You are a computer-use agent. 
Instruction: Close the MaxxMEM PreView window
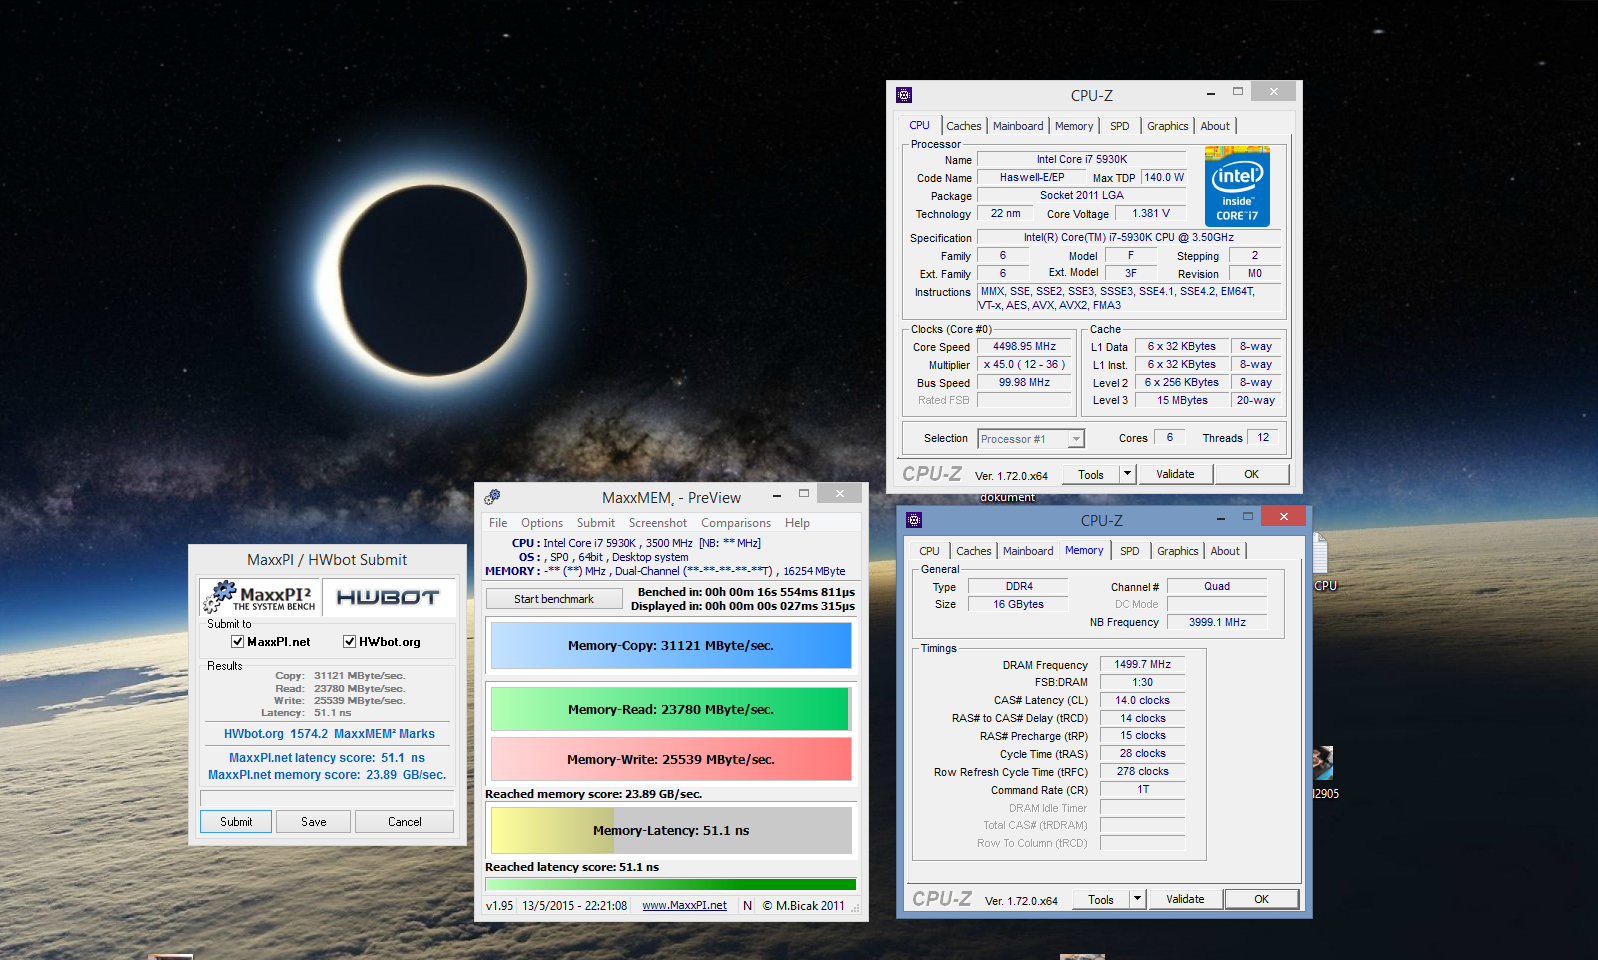tap(840, 493)
